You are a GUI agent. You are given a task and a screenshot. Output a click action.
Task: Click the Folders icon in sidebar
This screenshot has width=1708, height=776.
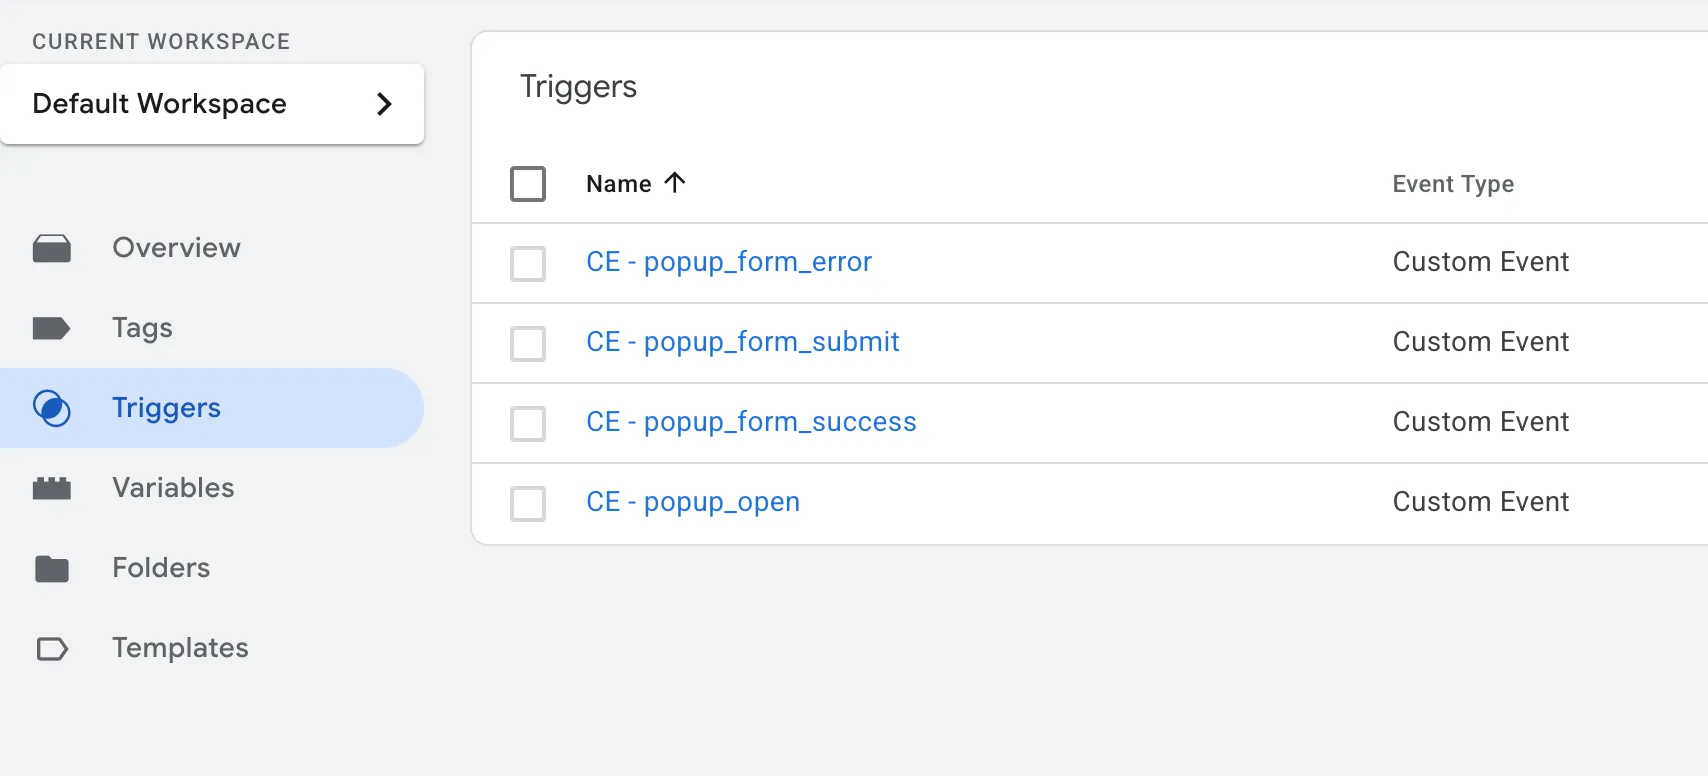pos(52,568)
